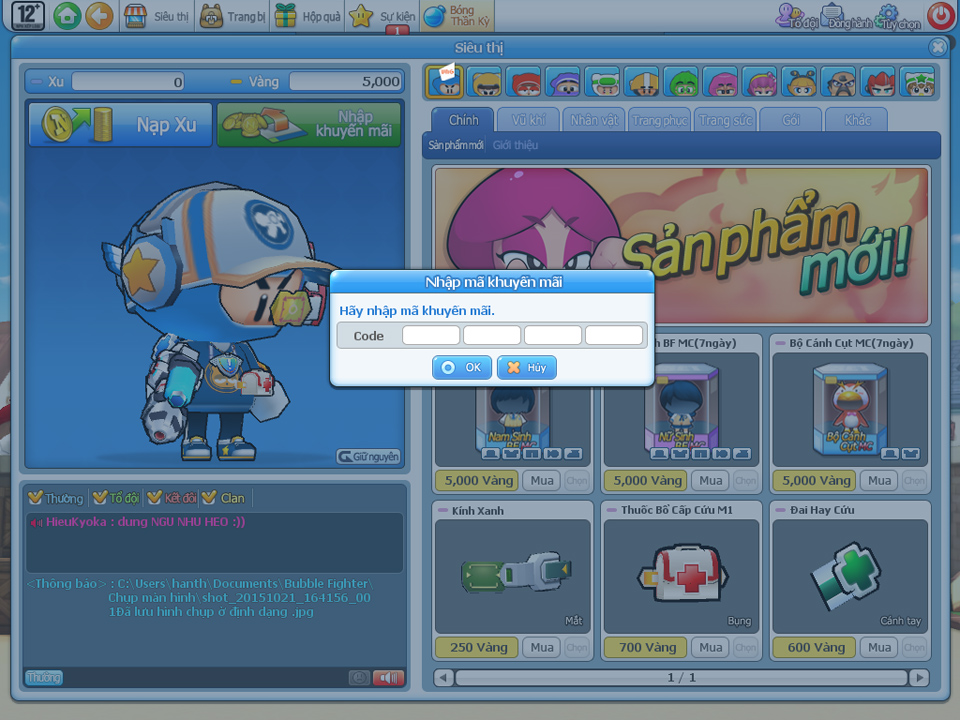This screenshot has height=720, width=960.
Task: Click the orange back arrow icon
Action: click(x=99, y=16)
